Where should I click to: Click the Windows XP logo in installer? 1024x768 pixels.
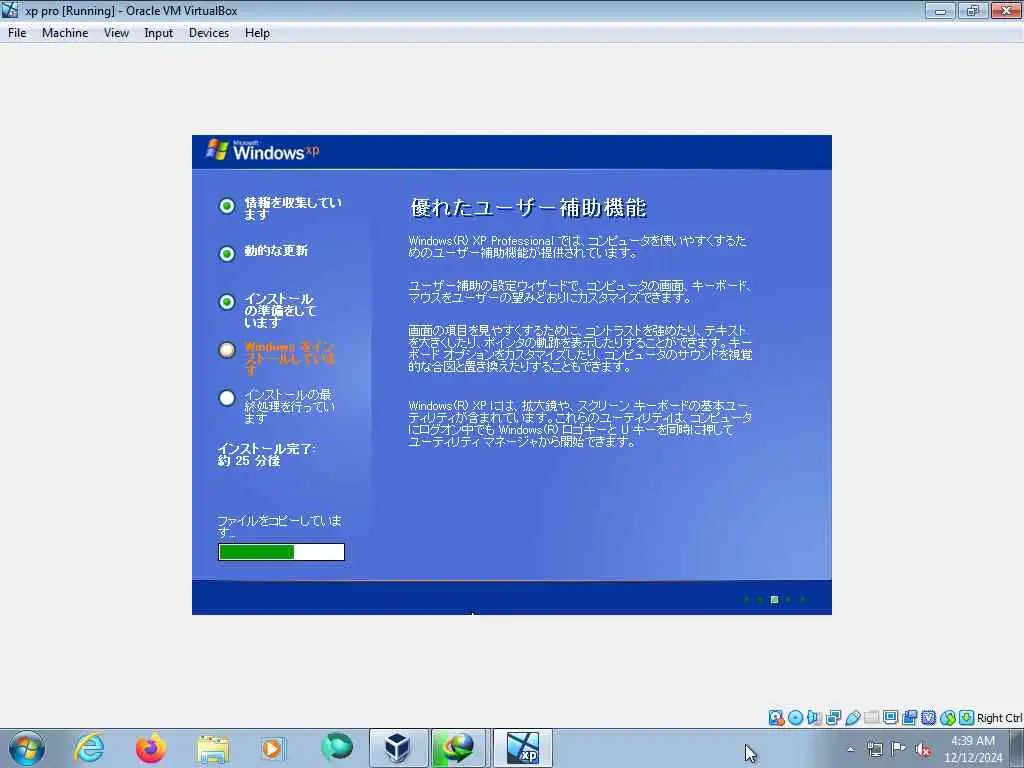[263, 151]
